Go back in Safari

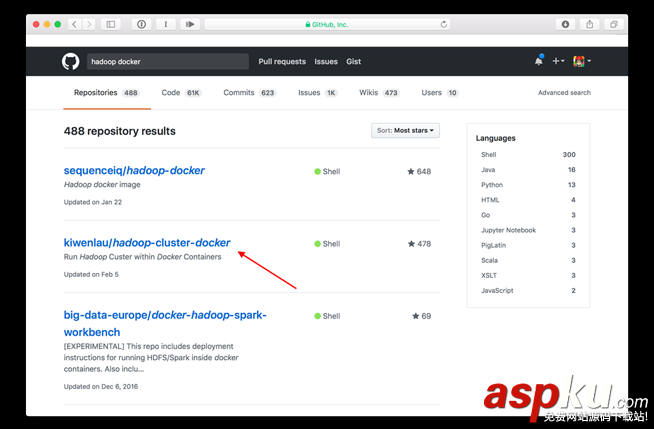[x=74, y=24]
